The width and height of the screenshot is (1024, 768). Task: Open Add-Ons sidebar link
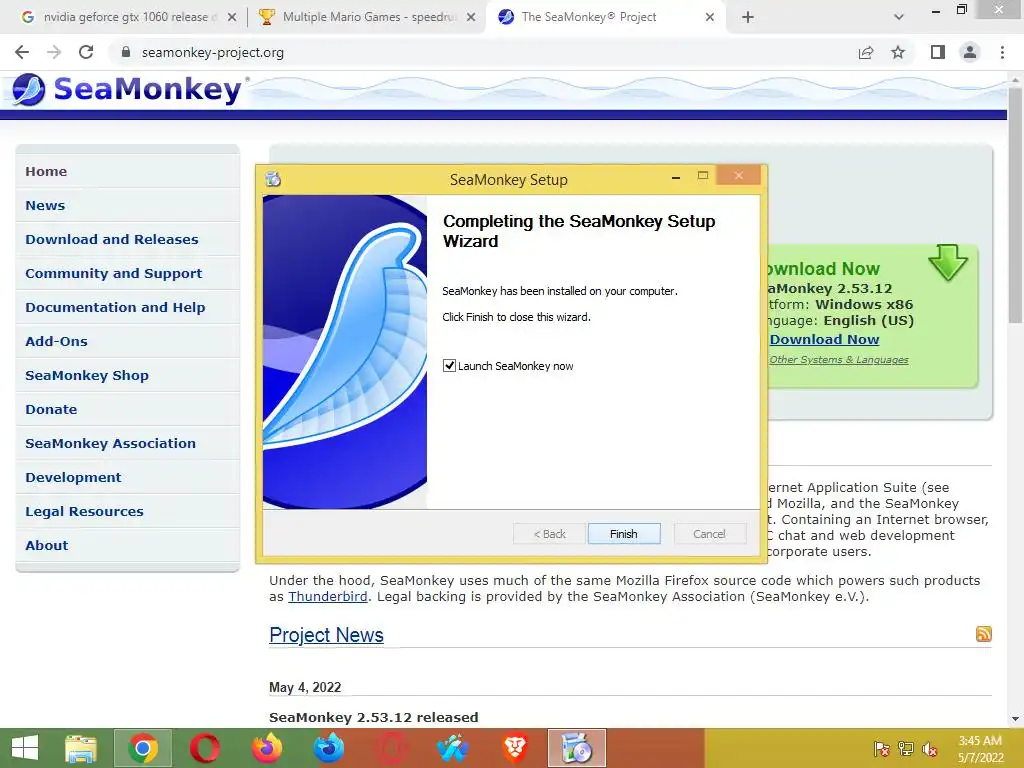tap(56, 341)
